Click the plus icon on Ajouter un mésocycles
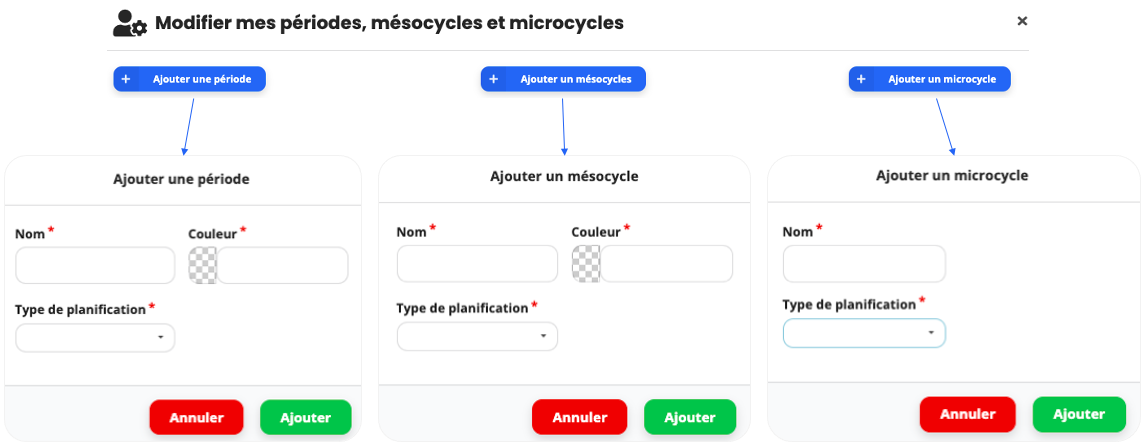1145x447 pixels. (493, 80)
